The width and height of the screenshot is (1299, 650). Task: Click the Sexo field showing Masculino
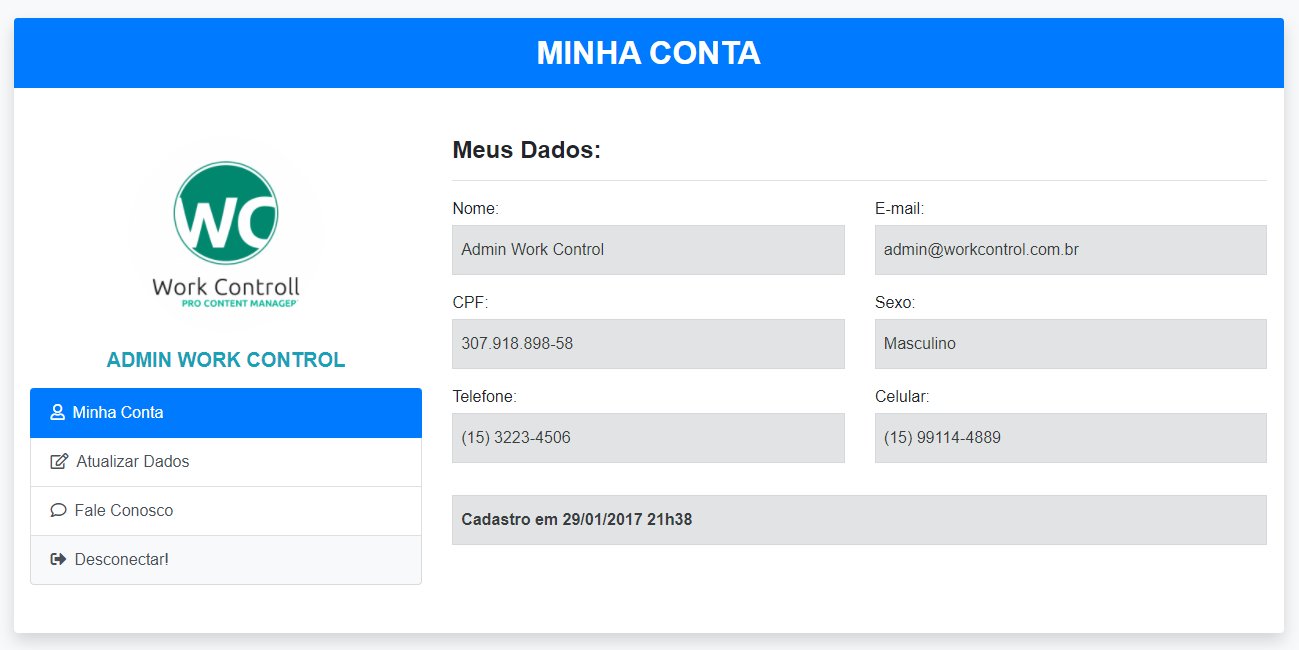tap(1071, 344)
